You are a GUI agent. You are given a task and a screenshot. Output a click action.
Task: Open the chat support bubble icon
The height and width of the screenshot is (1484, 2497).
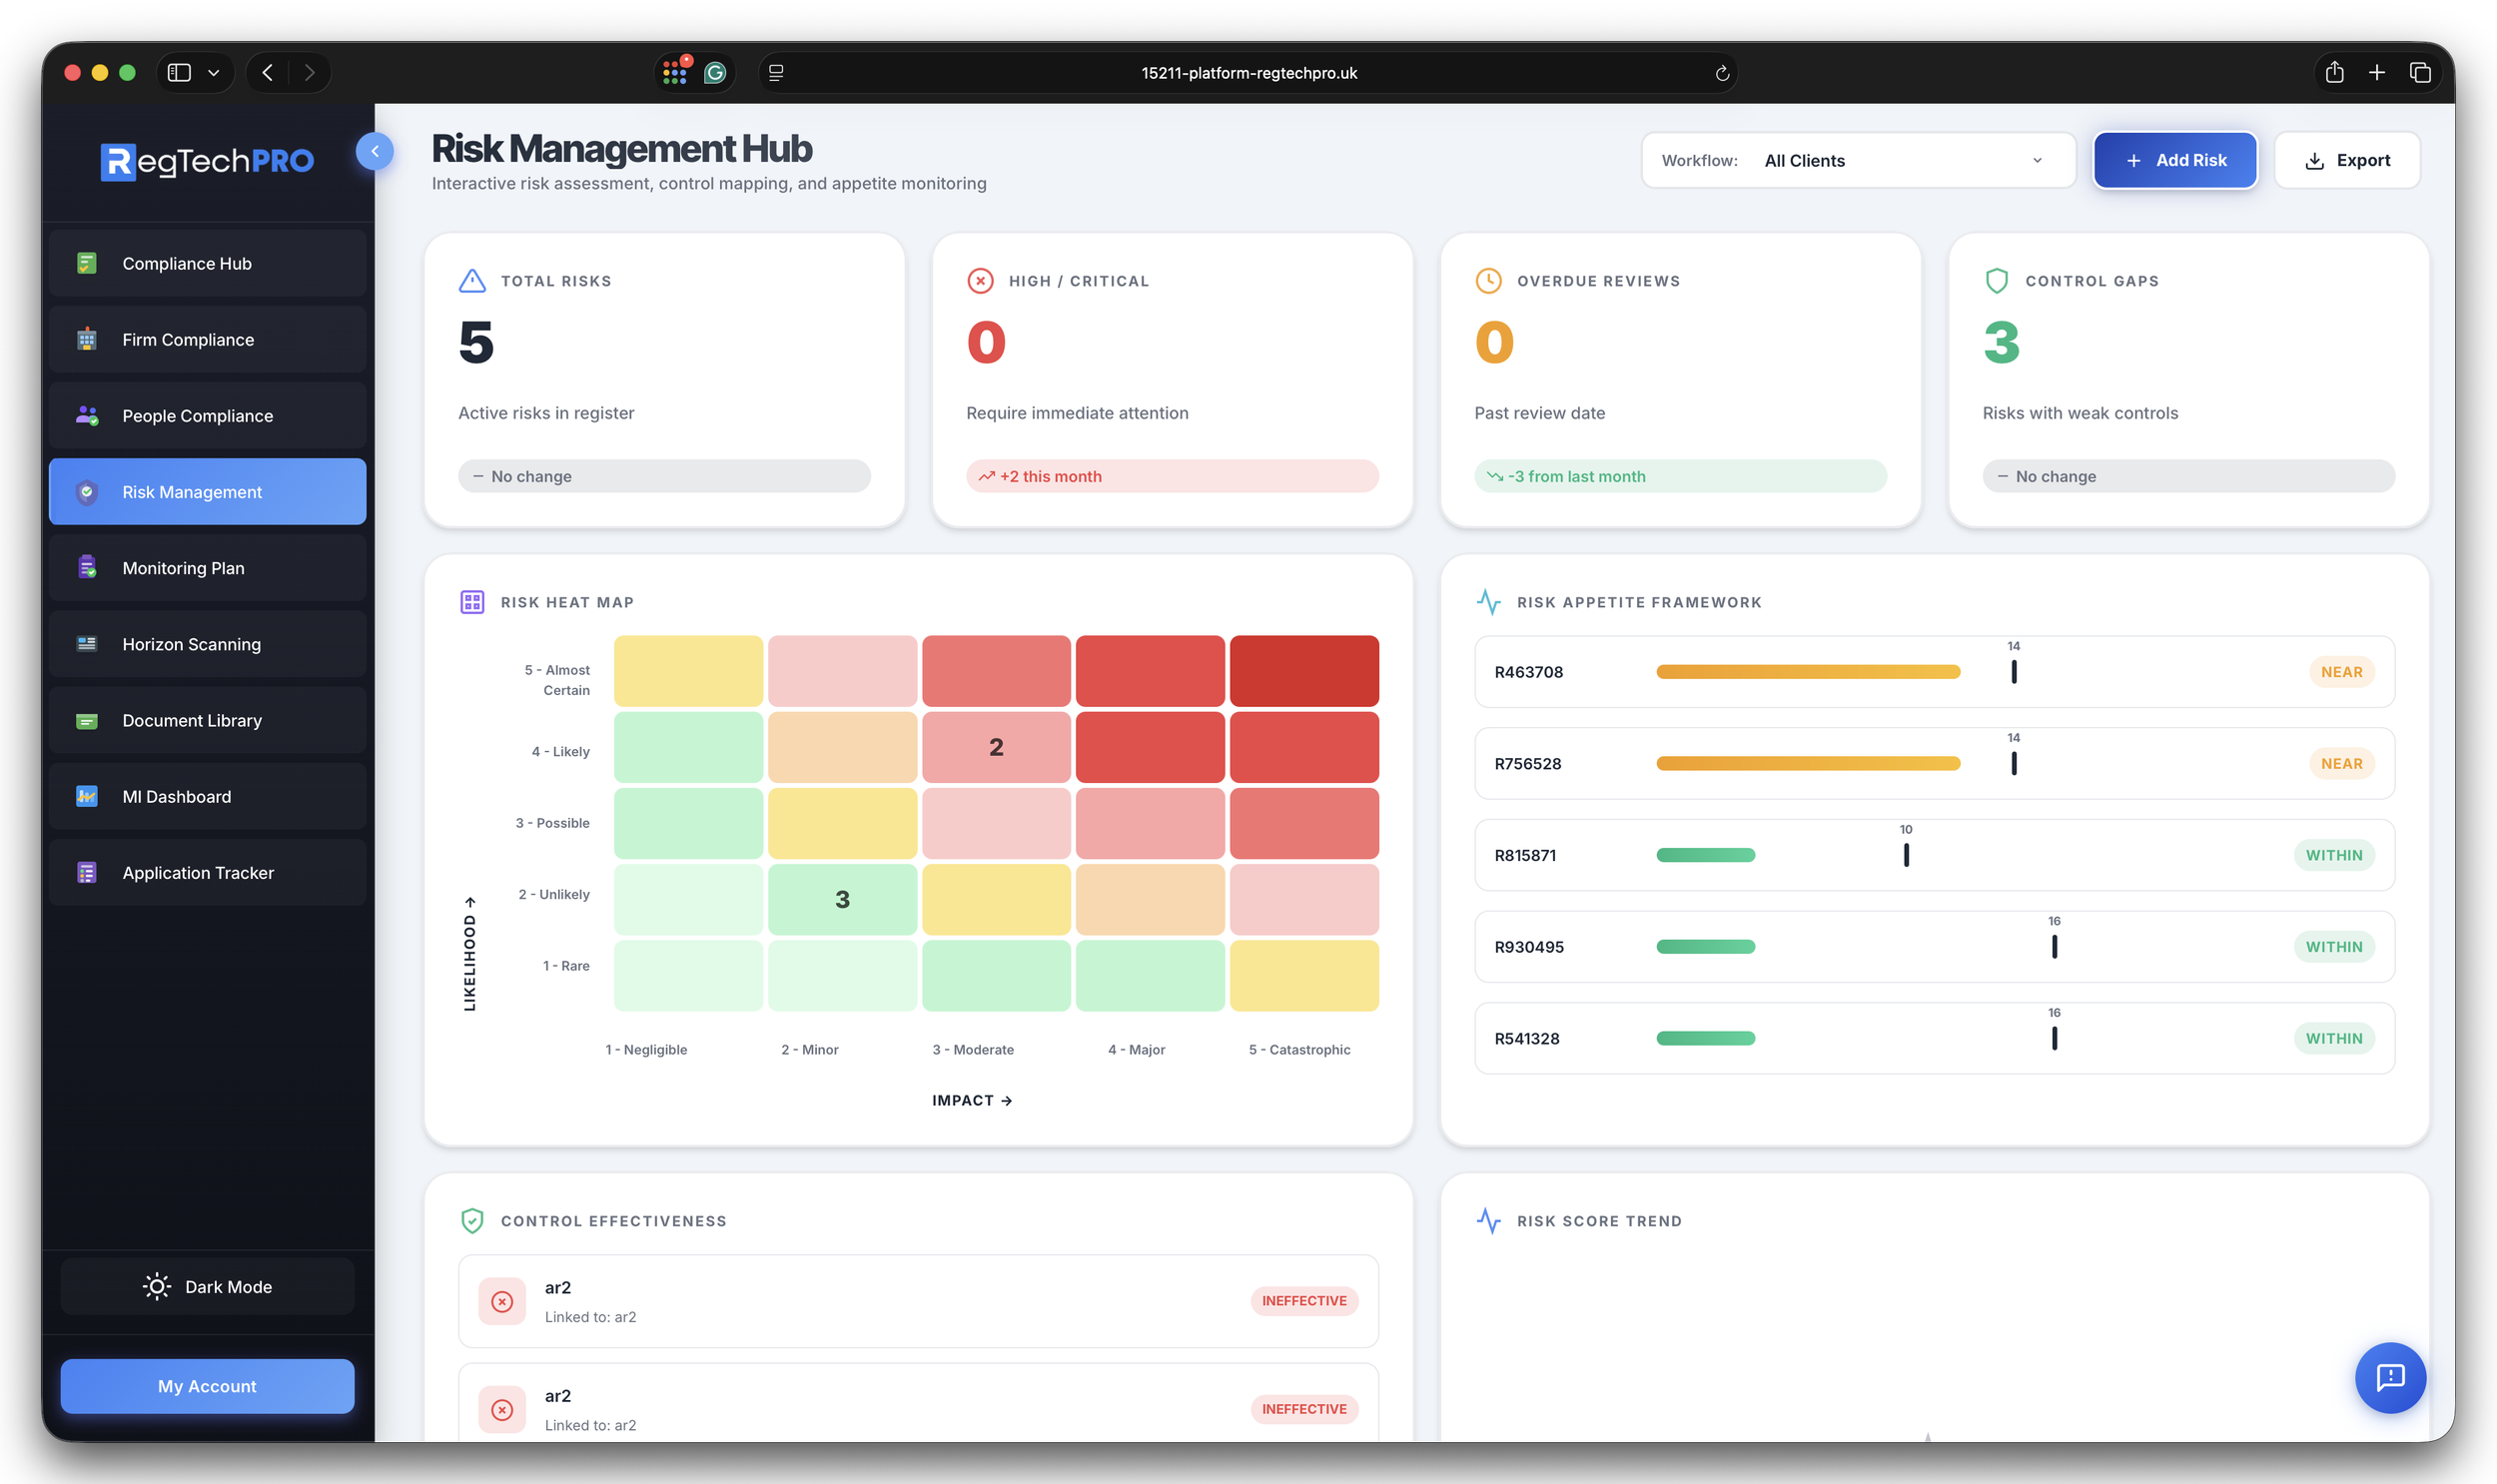click(2389, 1377)
